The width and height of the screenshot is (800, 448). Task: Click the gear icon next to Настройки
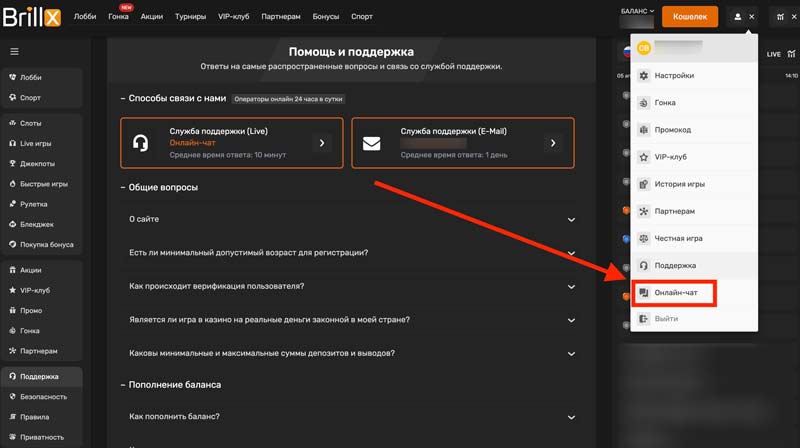(x=644, y=76)
